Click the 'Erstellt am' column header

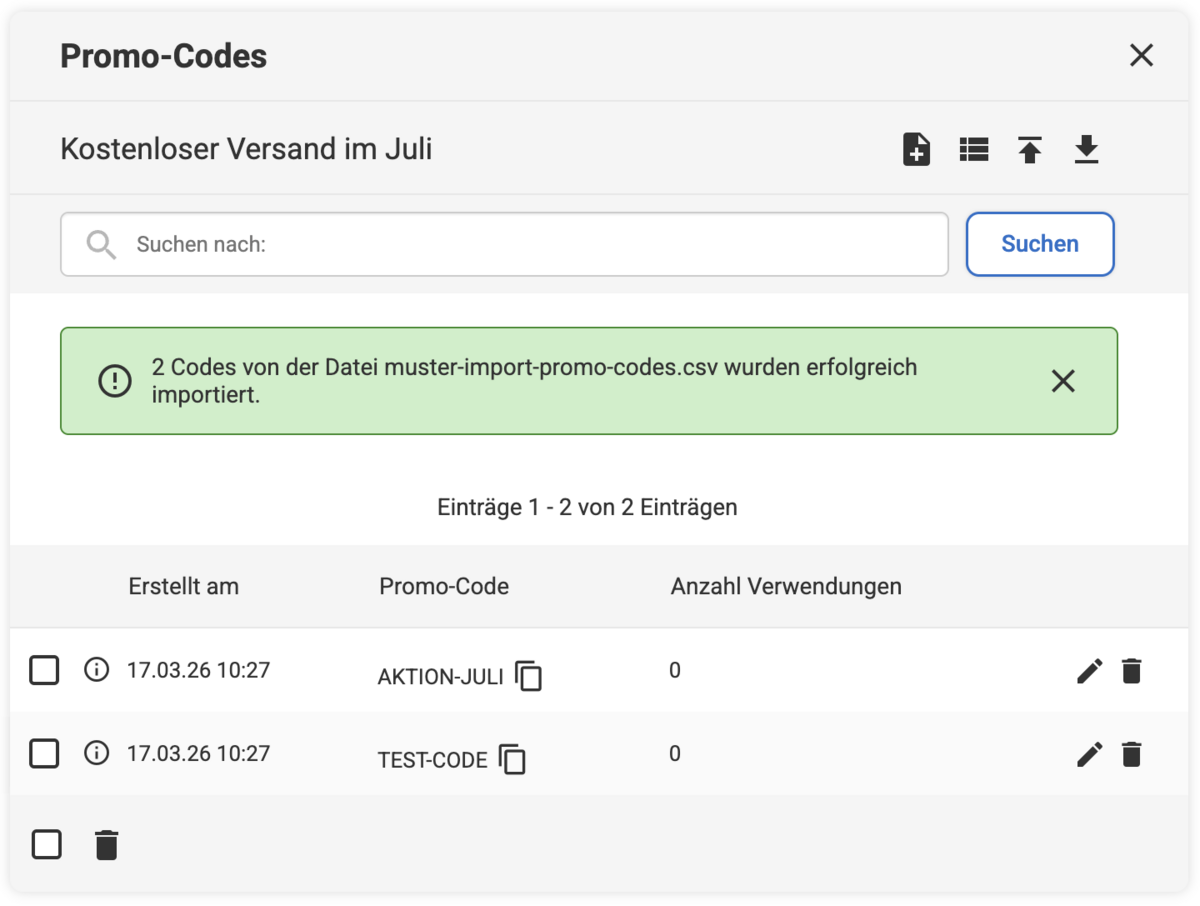coord(184,587)
